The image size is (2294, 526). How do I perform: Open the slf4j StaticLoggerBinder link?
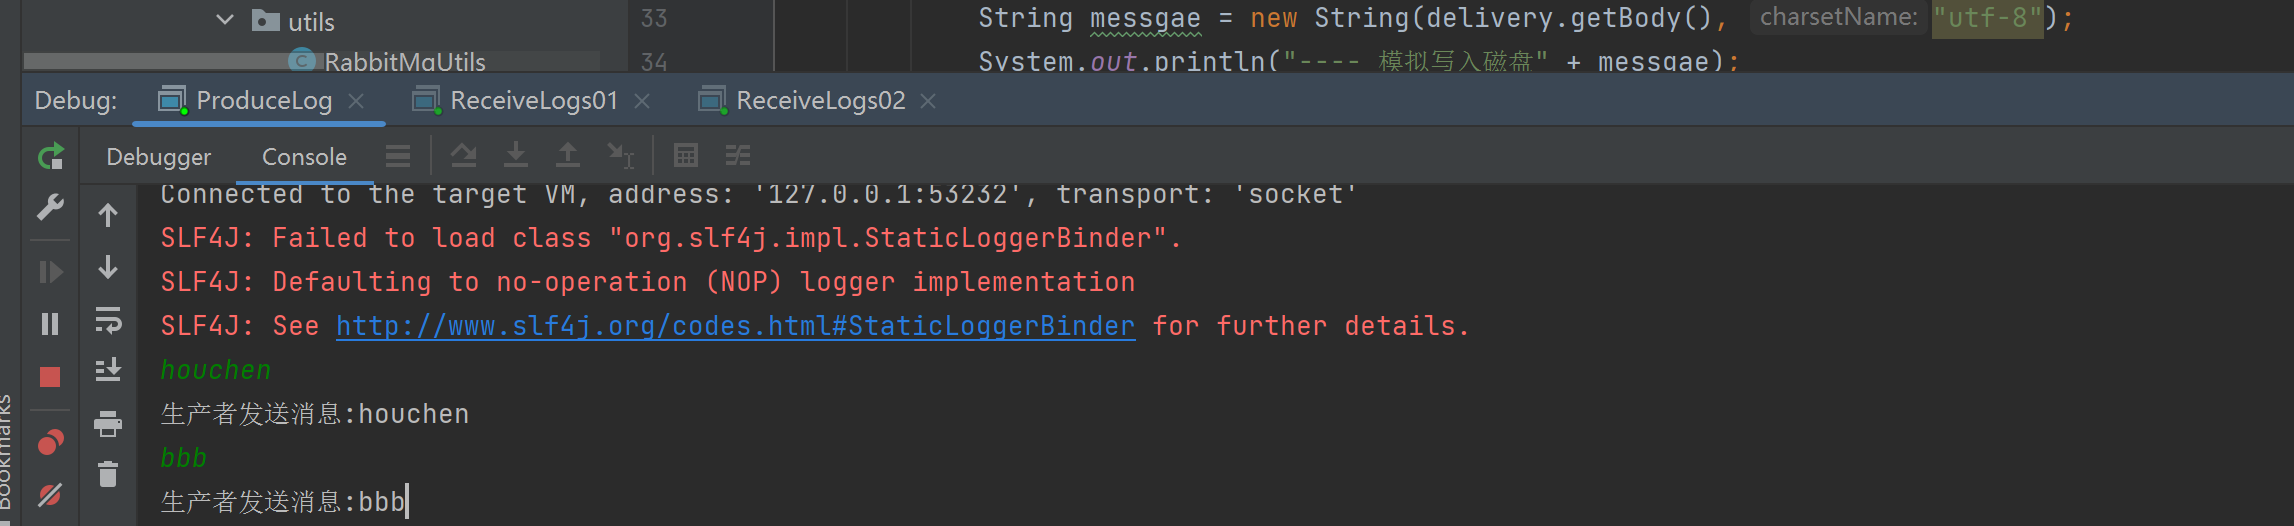pos(735,326)
